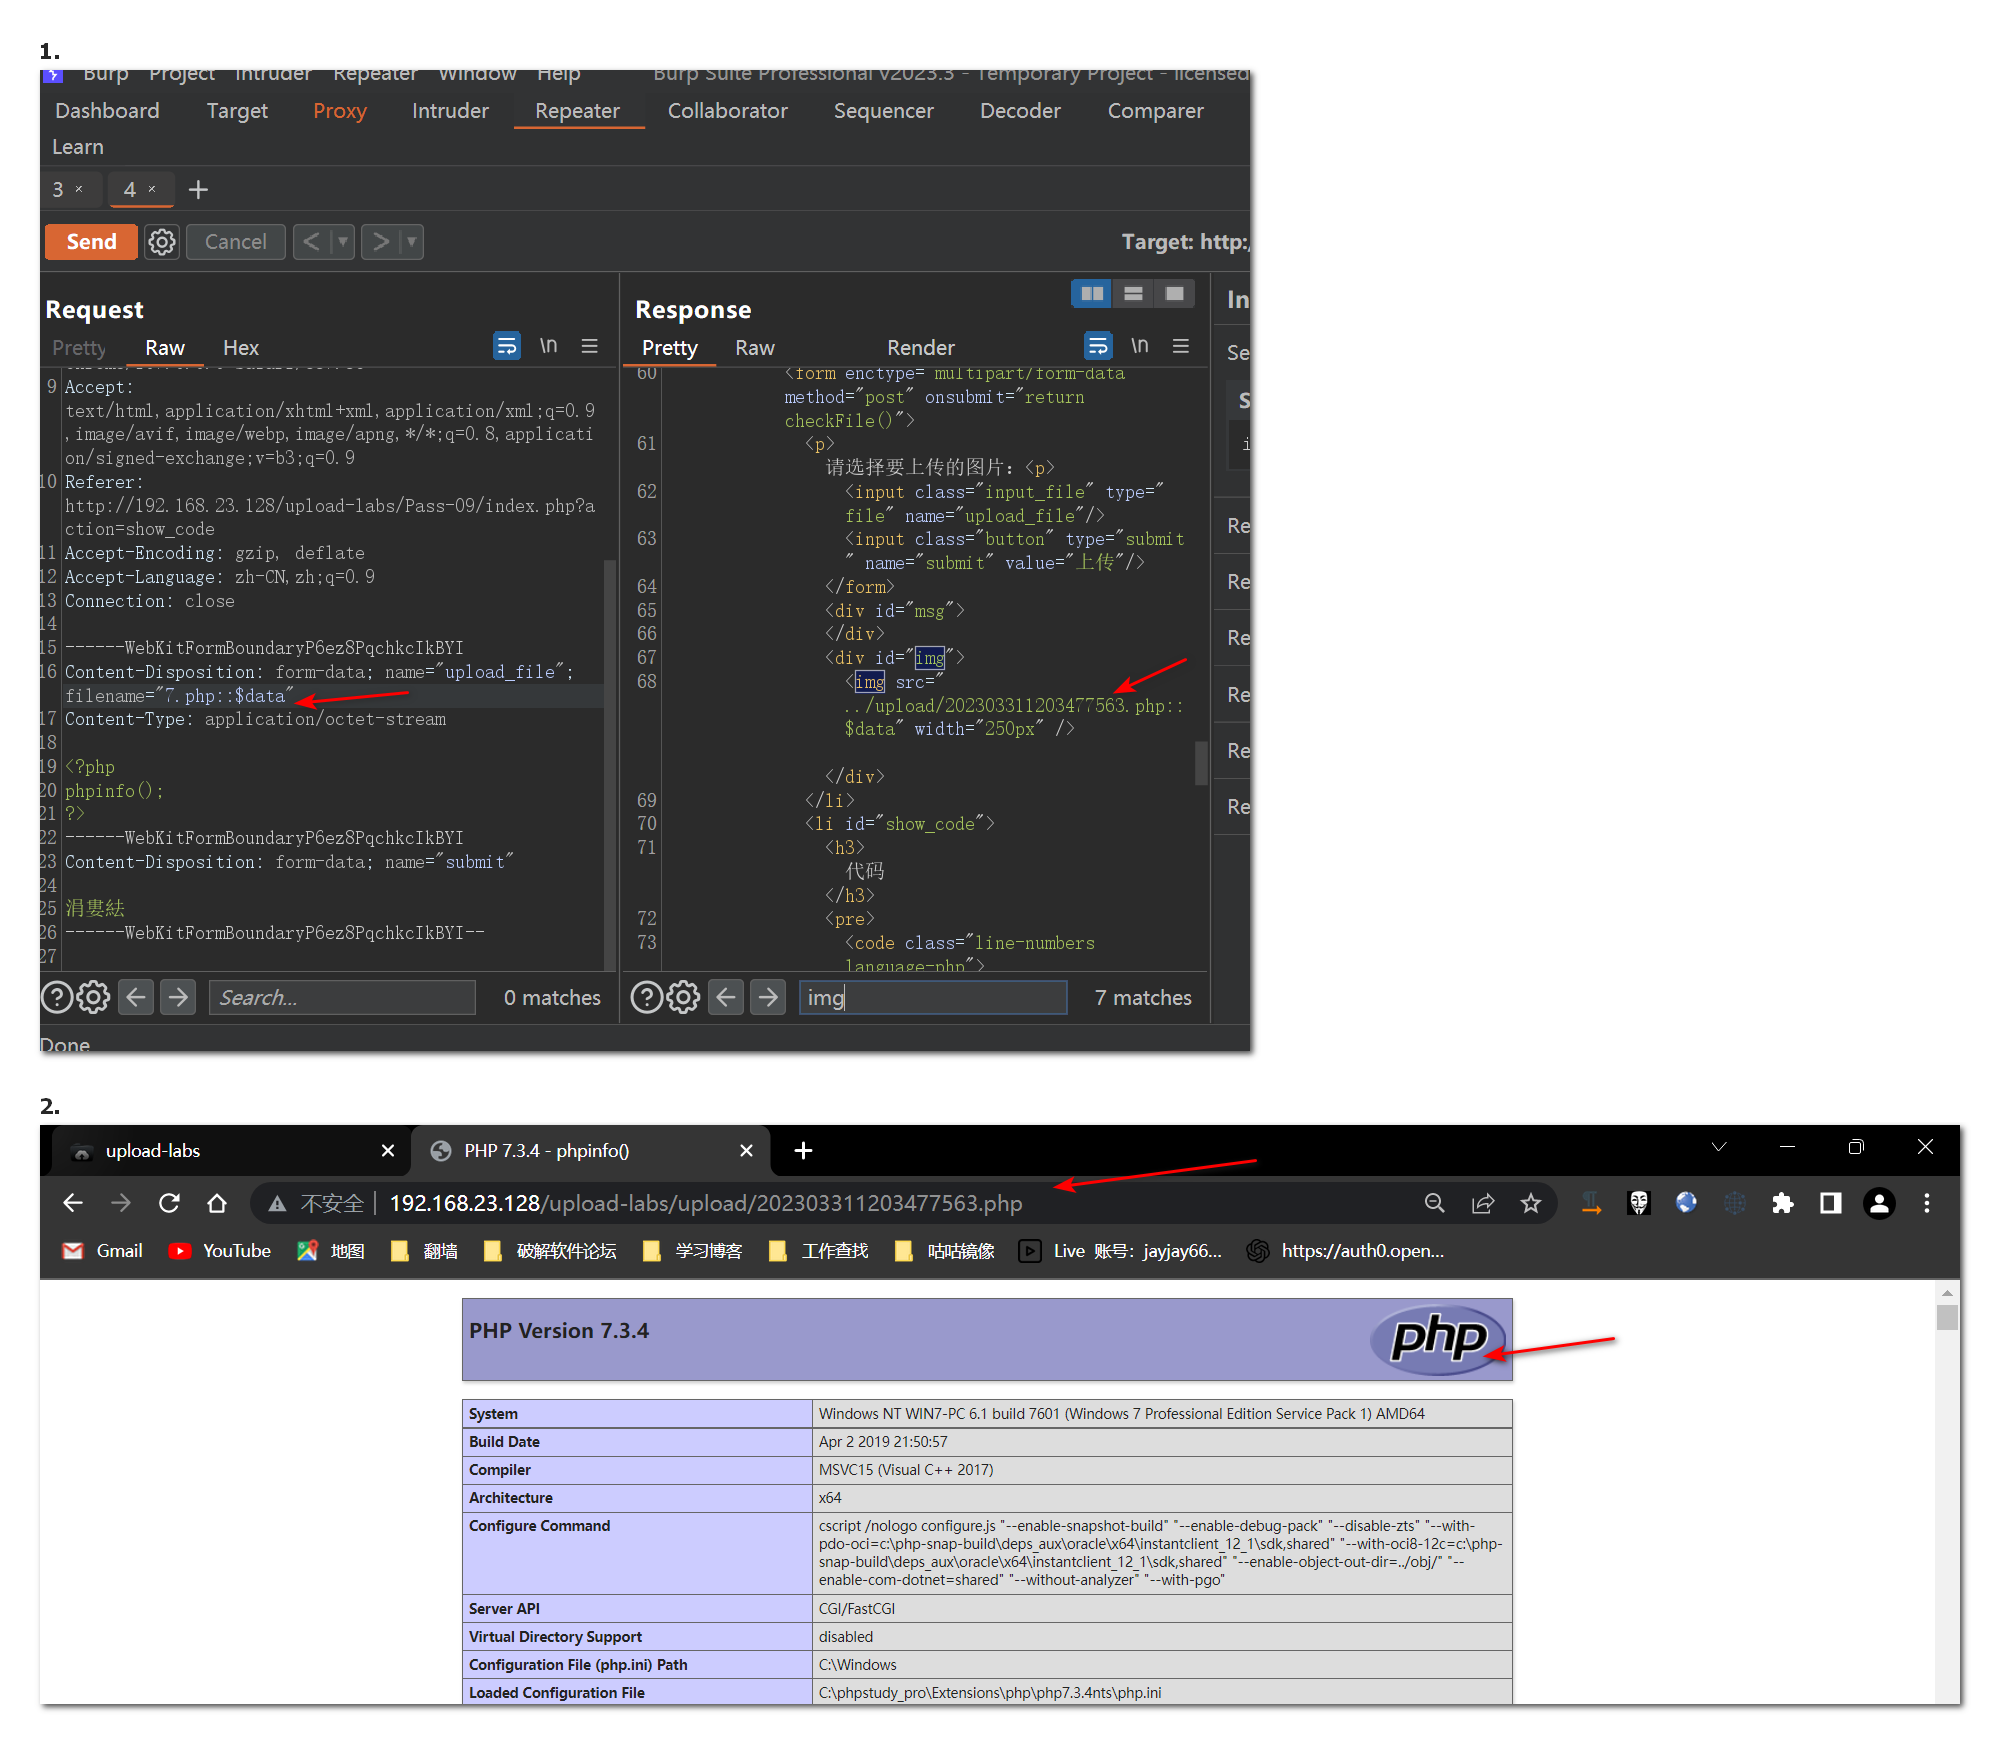Open Chrome extensions puzzle icon
Viewport: 2001px width, 1745px height.
[1782, 1203]
